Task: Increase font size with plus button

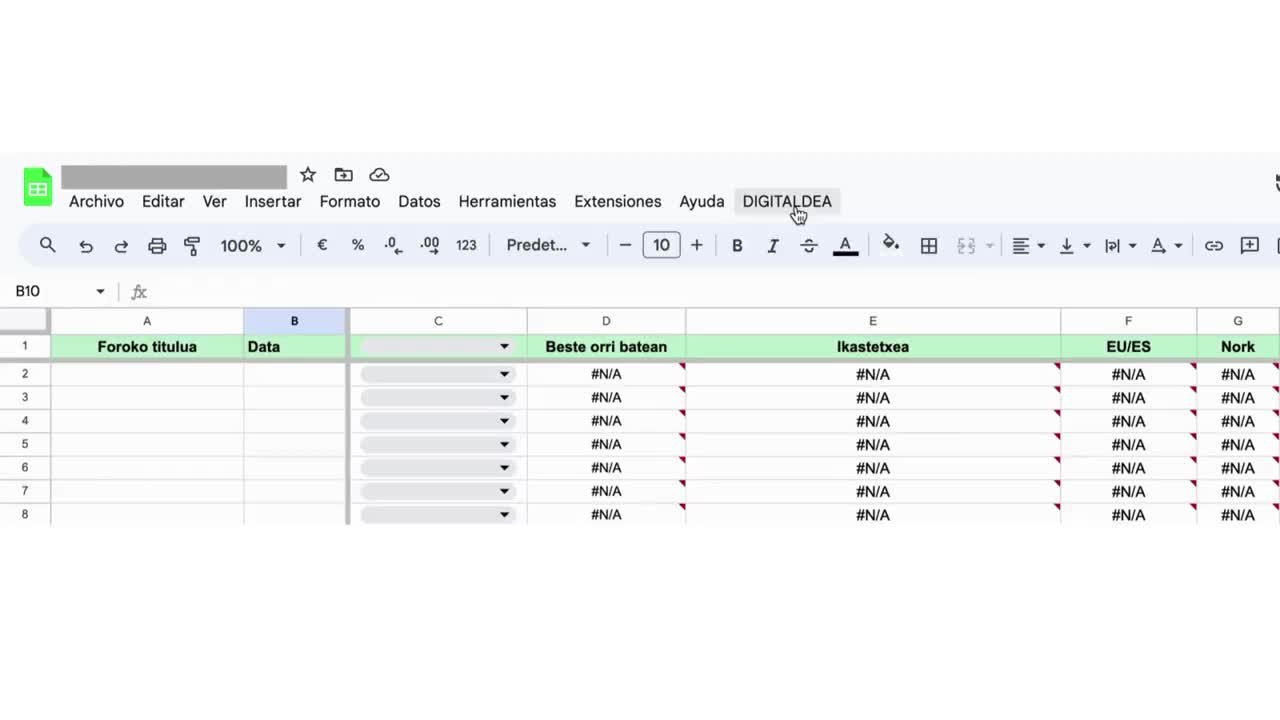Action: click(697, 245)
